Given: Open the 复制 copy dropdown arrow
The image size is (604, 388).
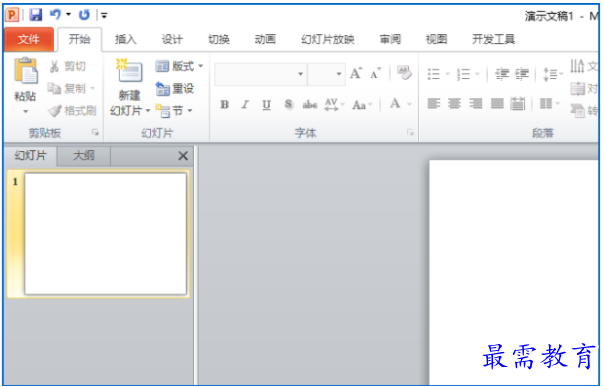Looking at the screenshot, I should (x=92, y=89).
